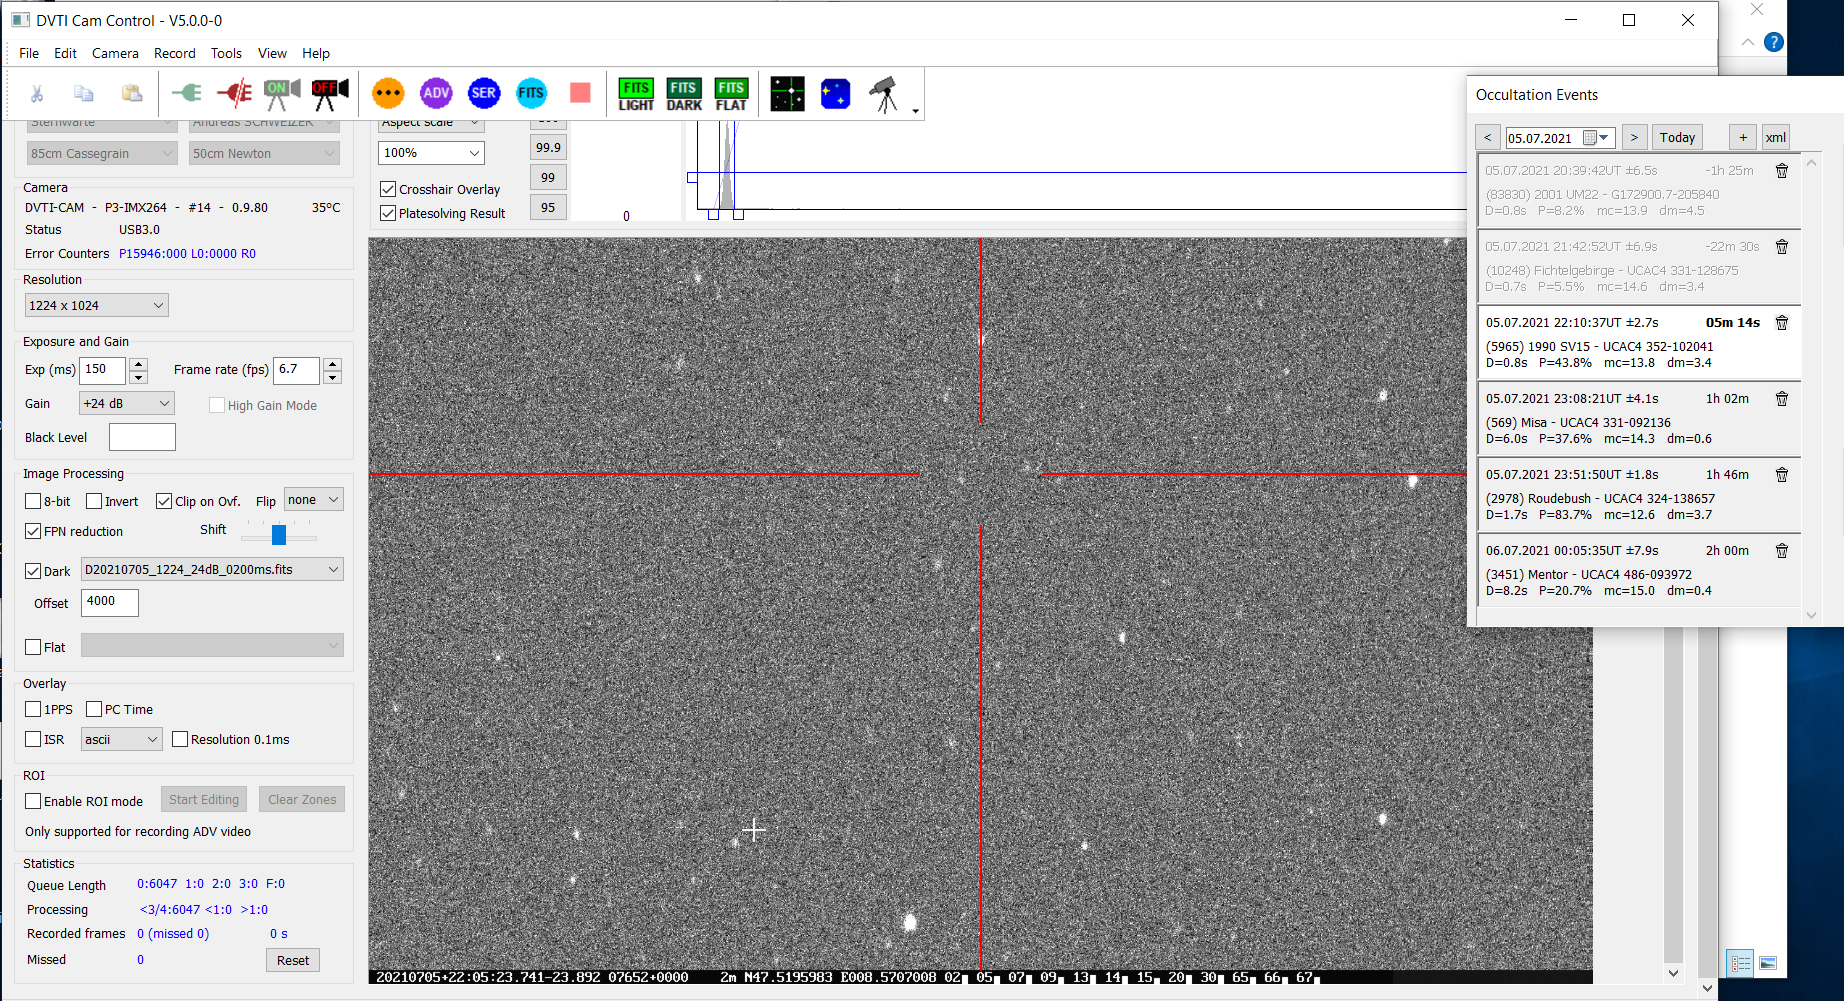Delete the Misa occultation event
The width and height of the screenshot is (1844, 1001).
1781,399
